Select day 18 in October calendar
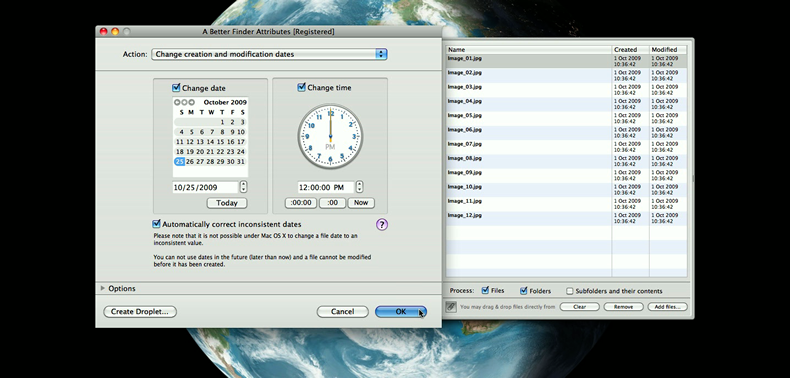790x378 pixels. click(179, 152)
